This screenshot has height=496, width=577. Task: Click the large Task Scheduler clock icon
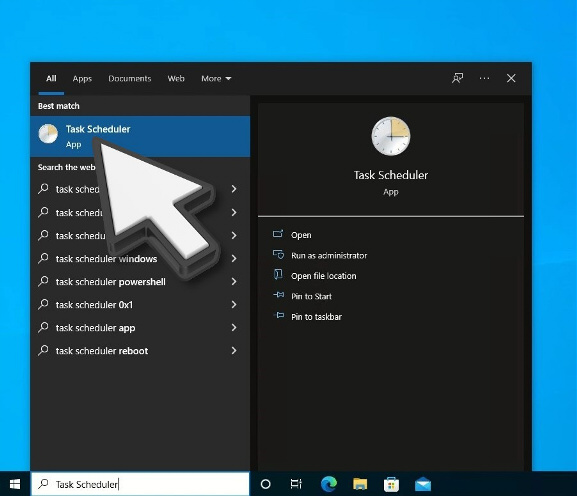click(391, 136)
